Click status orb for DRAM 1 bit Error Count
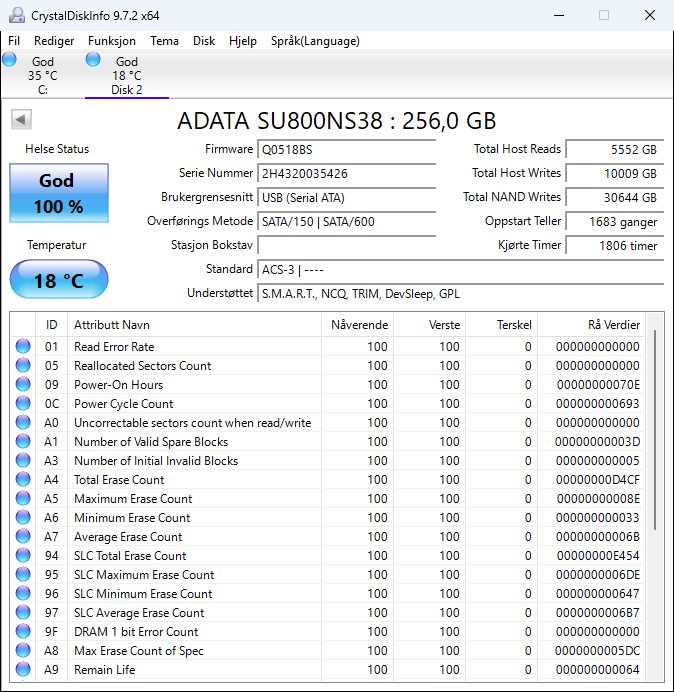This screenshot has height=692, width=674. [23, 631]
